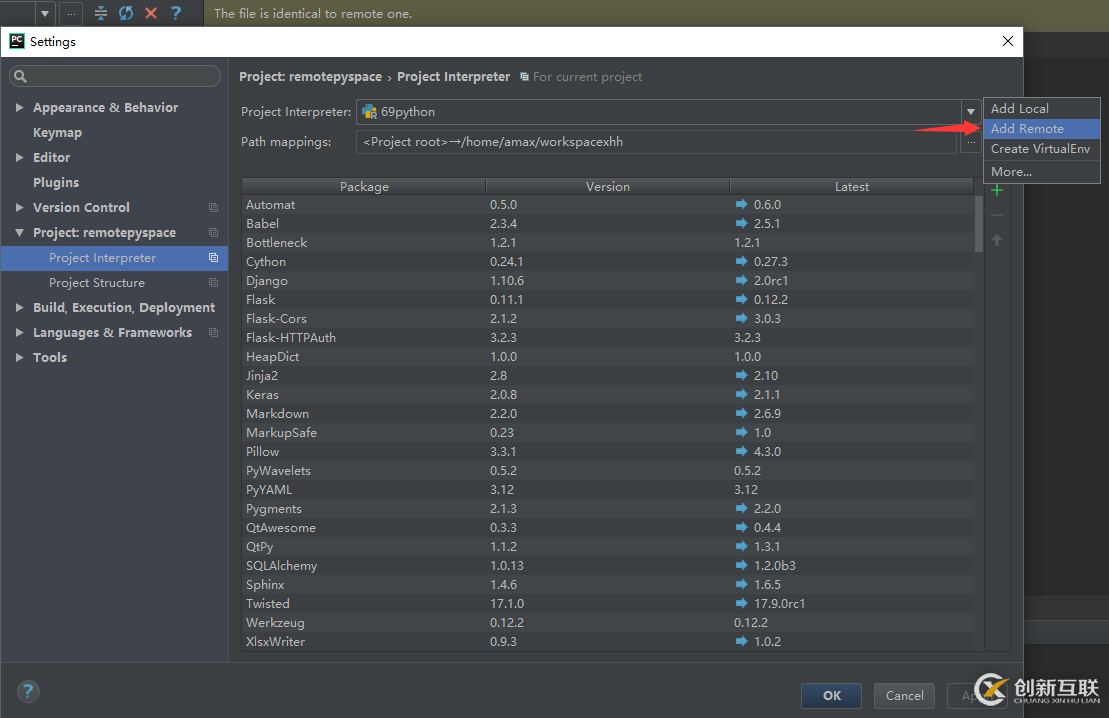
Task: Click the red X icon in top toolbar
Action: tap(151, 13)
